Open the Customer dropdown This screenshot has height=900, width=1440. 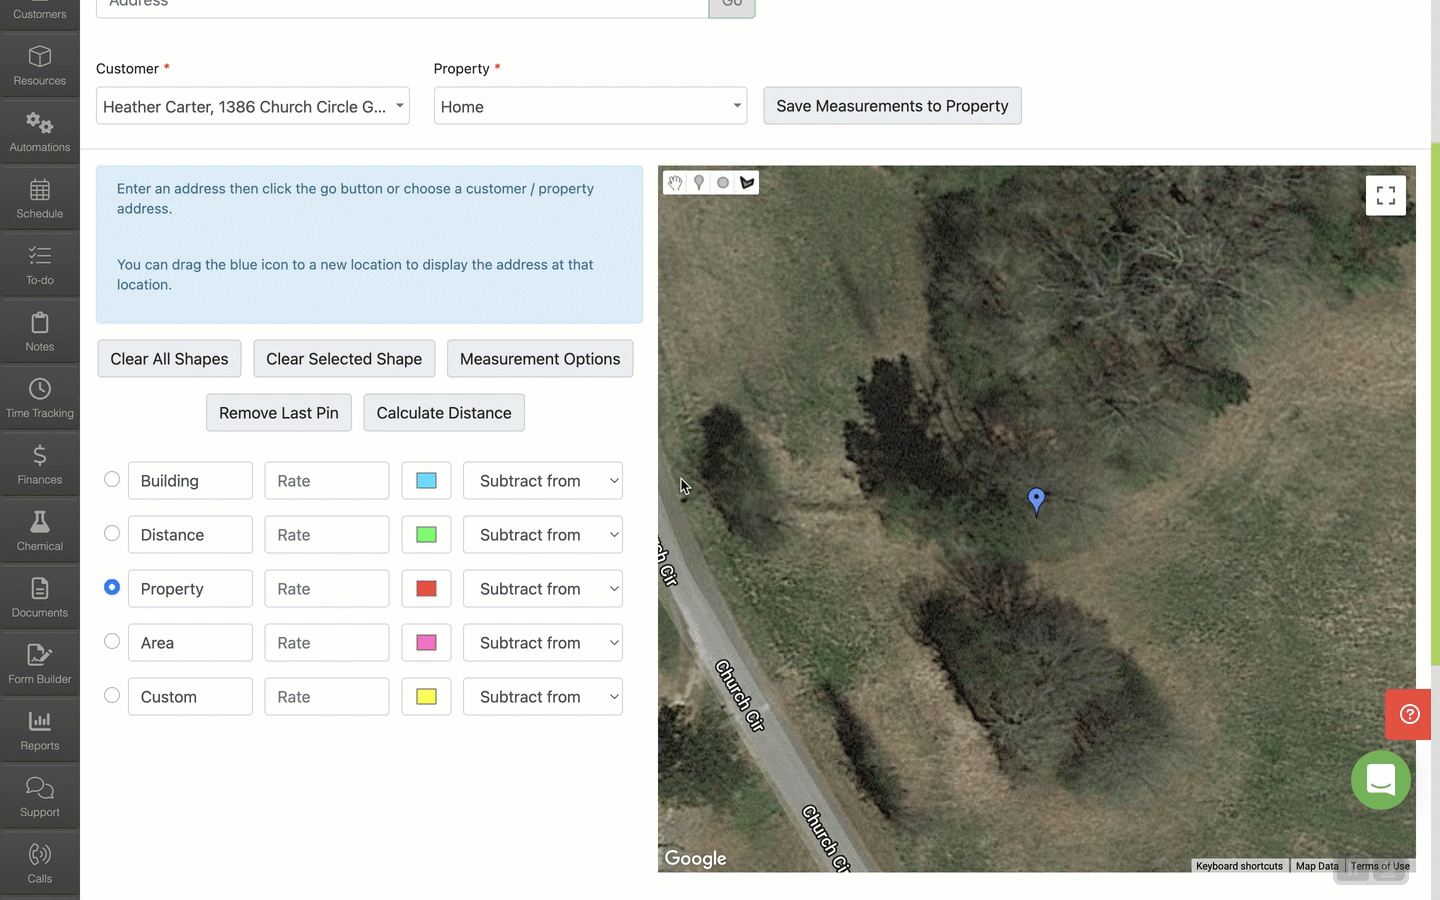point(253,106)
